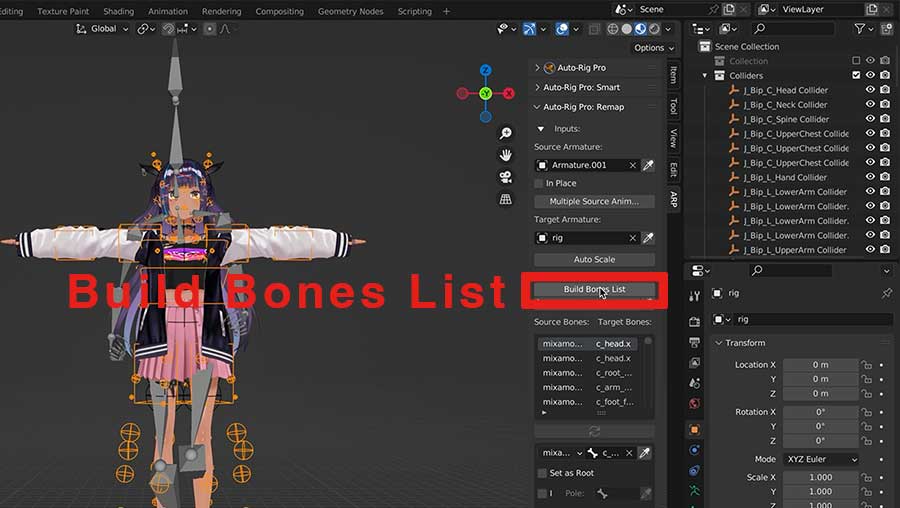Click eyedropper beside c_... bone field
The width and height of the screenshot is (900, 508).
pyautogui.click(x=645, y=453)
